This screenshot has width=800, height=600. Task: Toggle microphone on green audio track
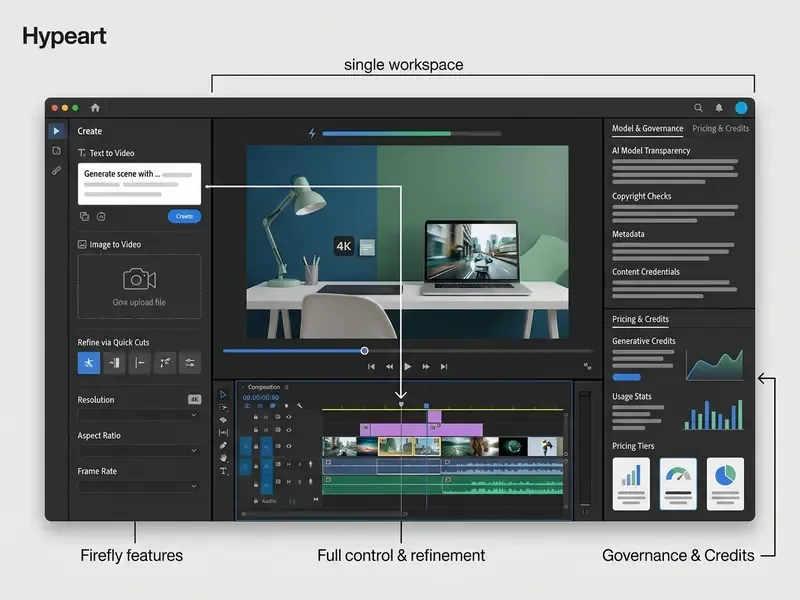pyautogui.click(x=311, y=482)
